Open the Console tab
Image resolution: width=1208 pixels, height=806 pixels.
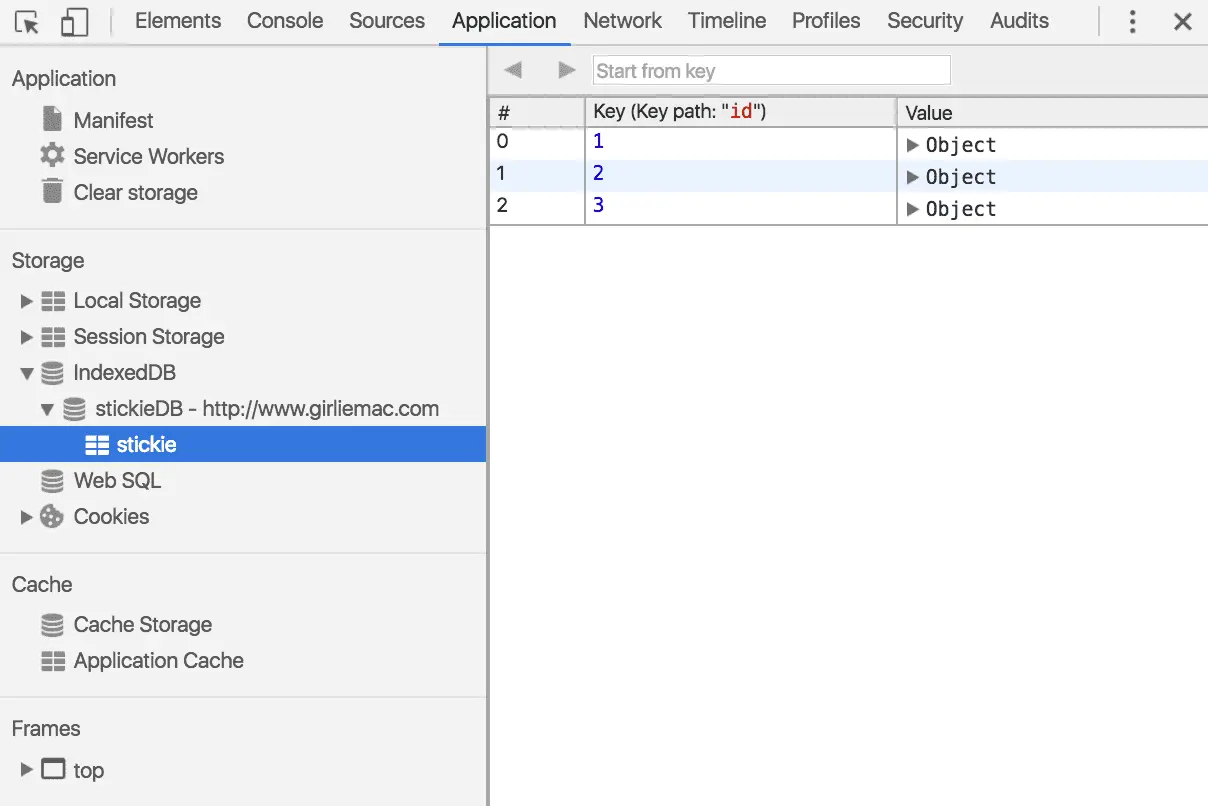coord(285,21)
